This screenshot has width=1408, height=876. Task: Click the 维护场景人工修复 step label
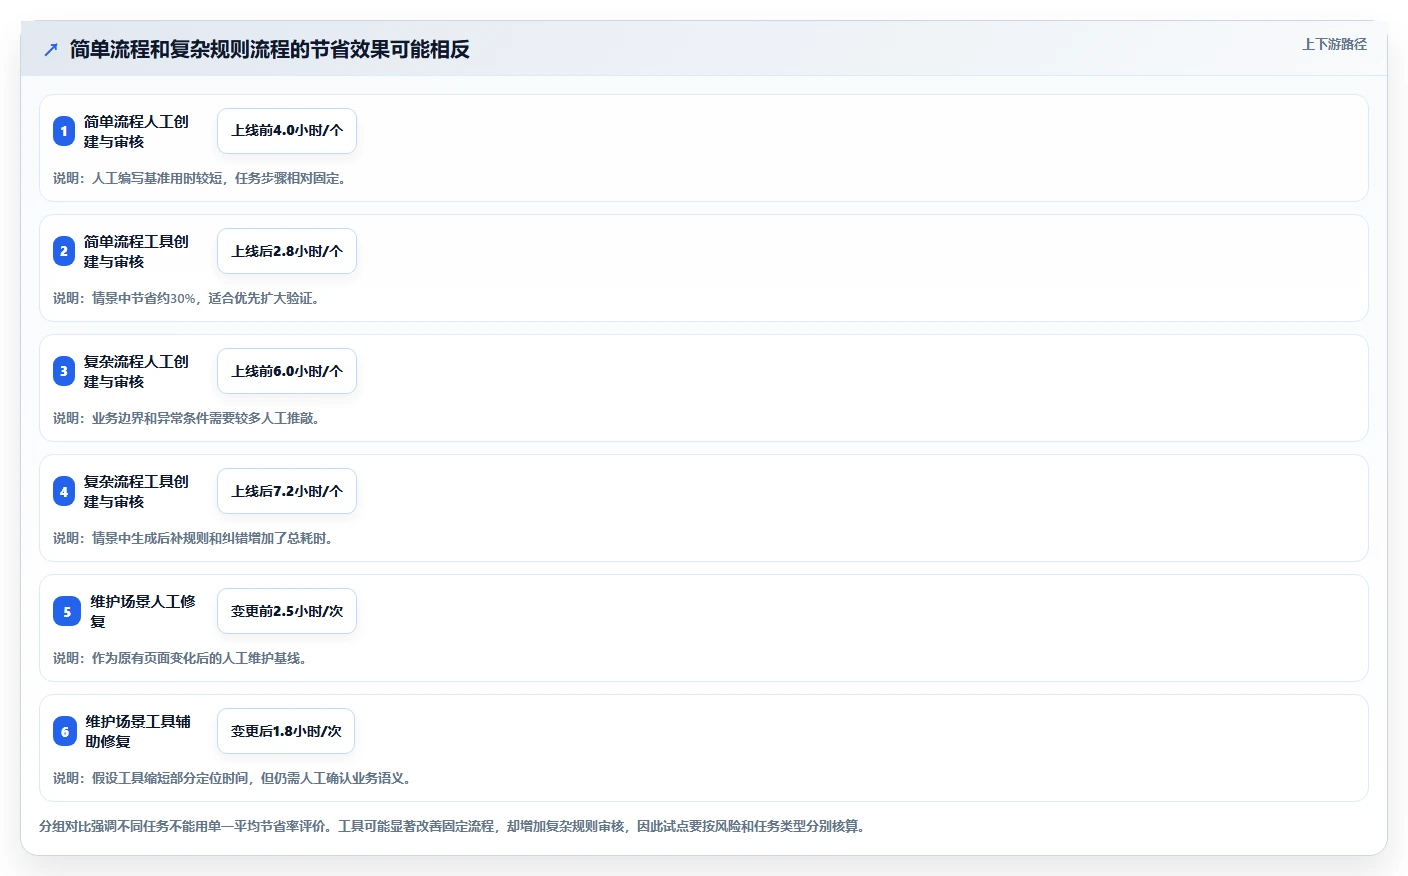pyautogui.click(x=143, y=611)
